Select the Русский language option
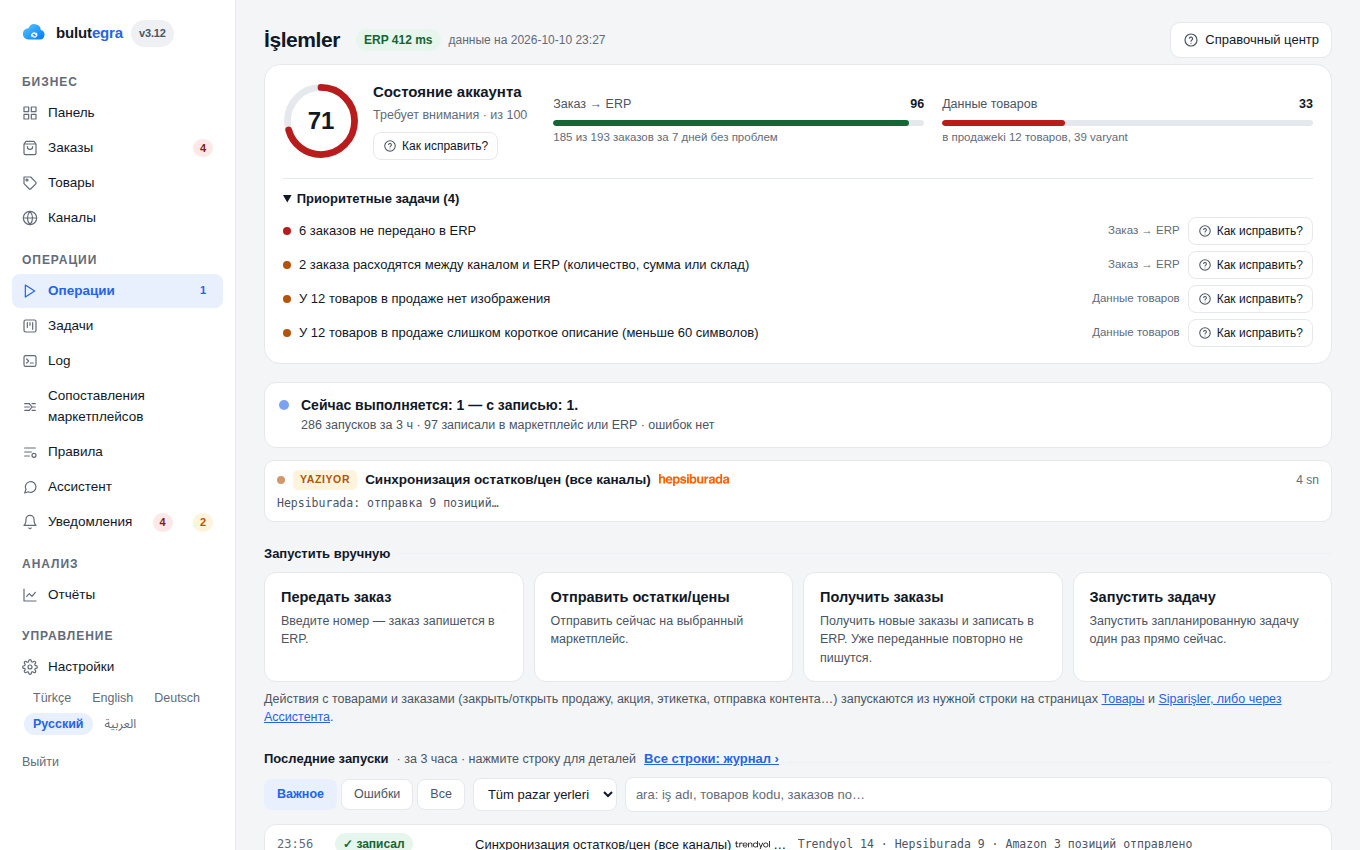Screen dimensions: 1360x850 (58, 724)
